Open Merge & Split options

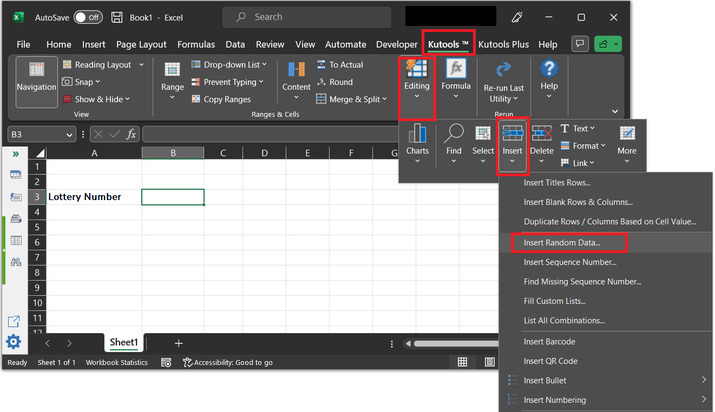tap(352, 99)
